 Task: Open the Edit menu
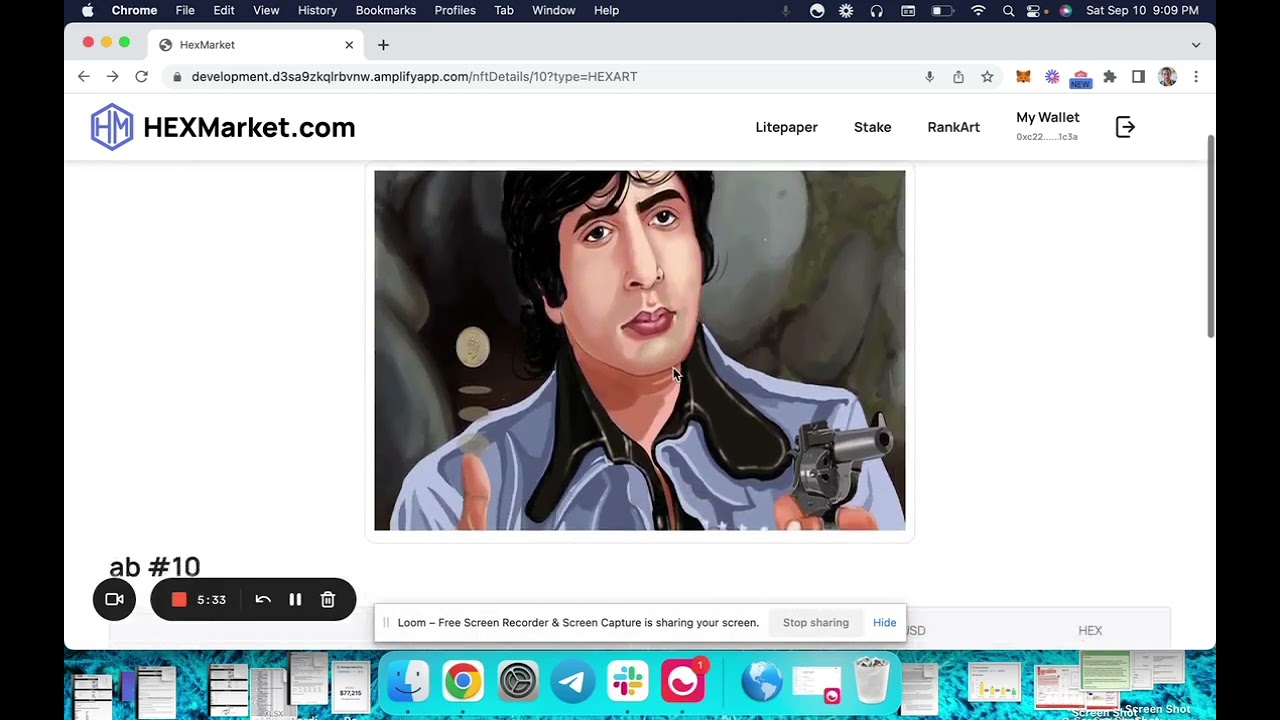point(224,11)
